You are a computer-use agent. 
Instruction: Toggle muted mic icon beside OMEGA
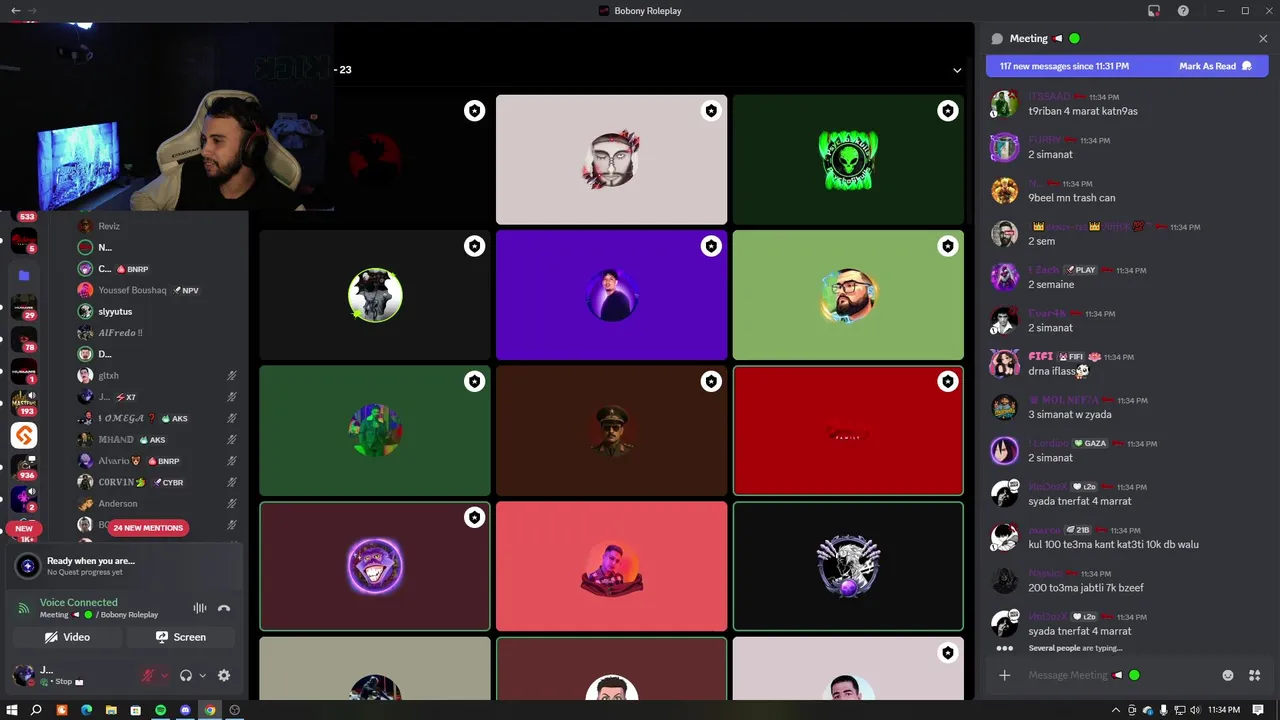pyautogui.click(x=231, y=418)
